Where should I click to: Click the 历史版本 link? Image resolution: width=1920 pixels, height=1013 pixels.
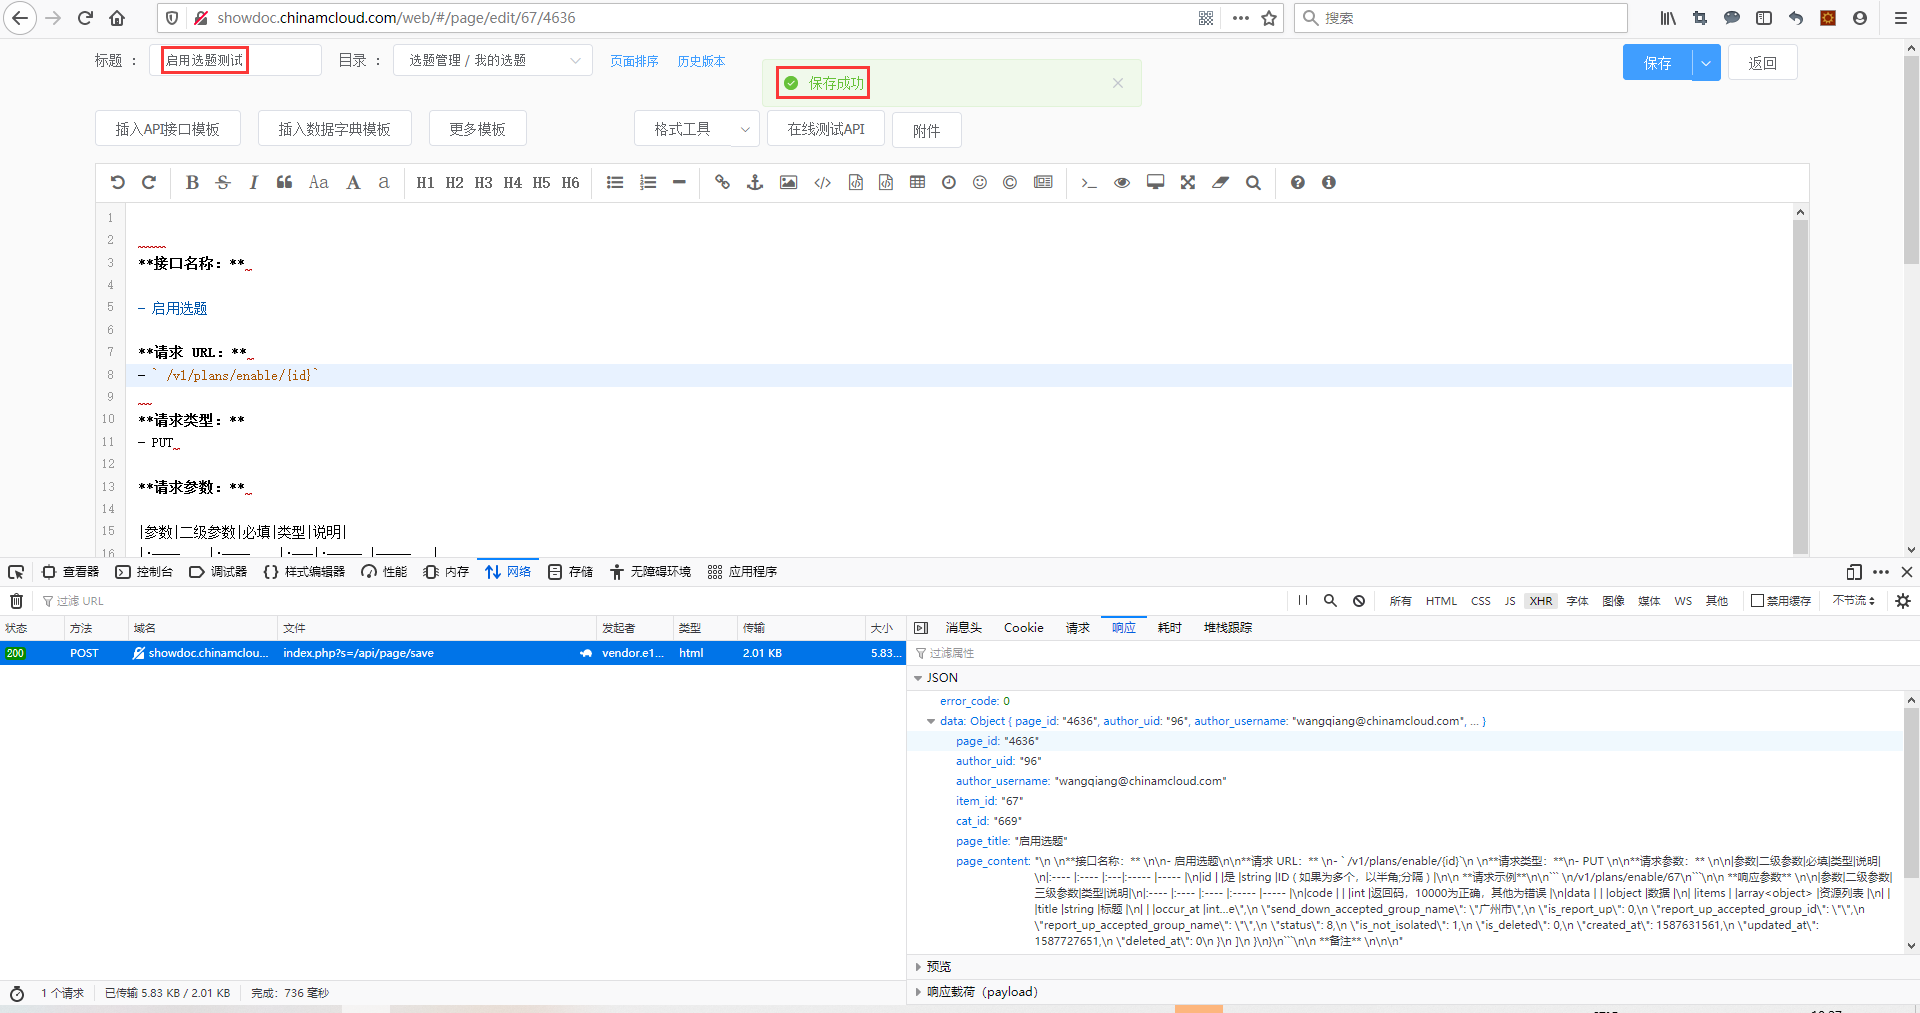[x=700, y=61]
